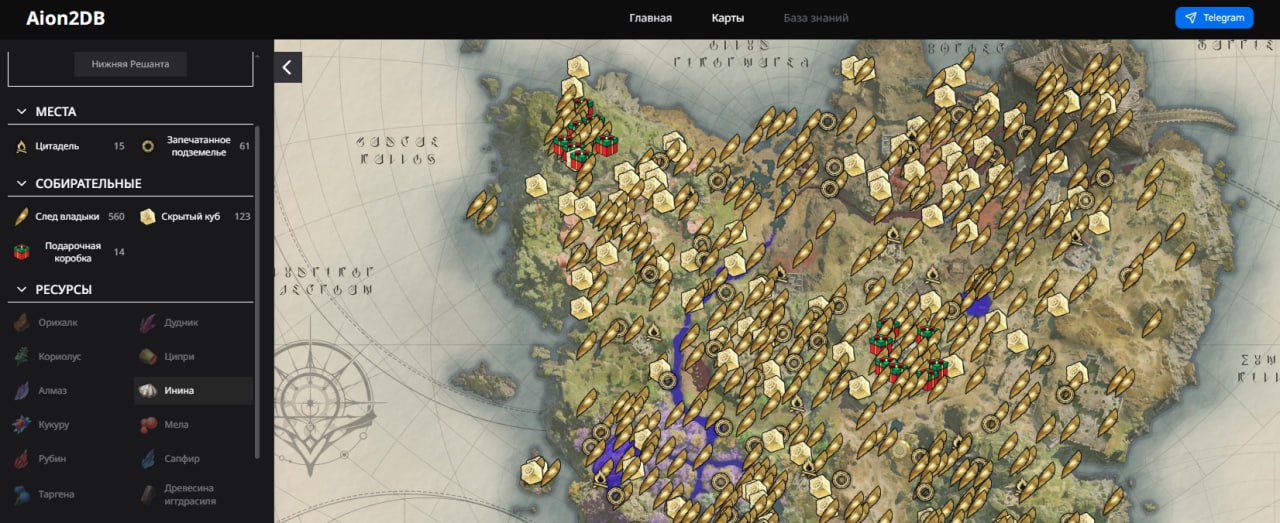
Task: Collapse the СОБИРАТЕЛЬНЫЕ section
Action: [x=131, y=183]
